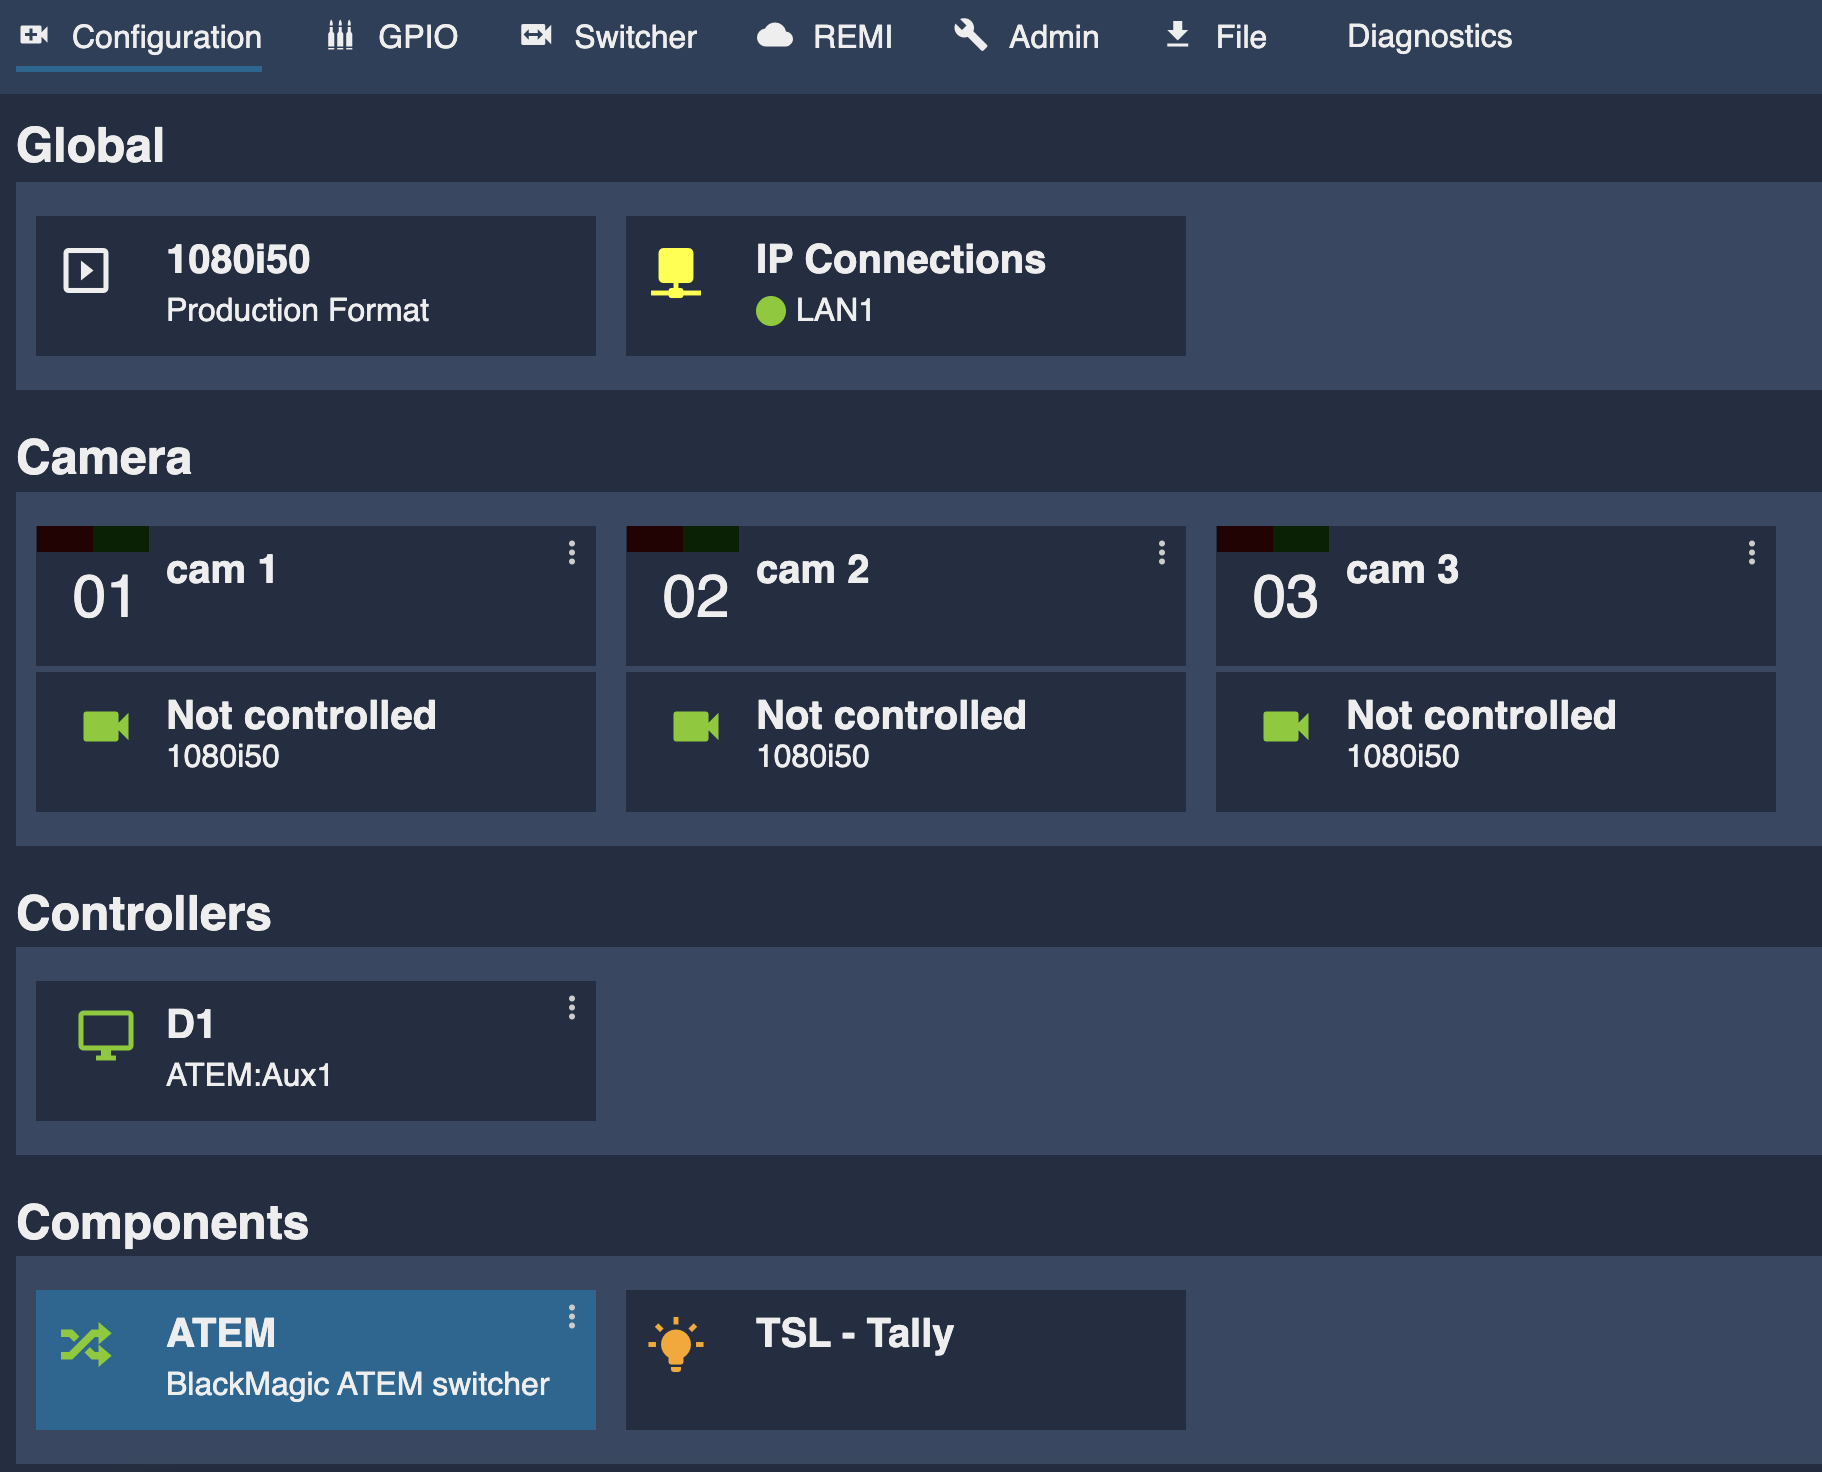Click the Configuration camera-plus icon

click(x=34, y=35)
